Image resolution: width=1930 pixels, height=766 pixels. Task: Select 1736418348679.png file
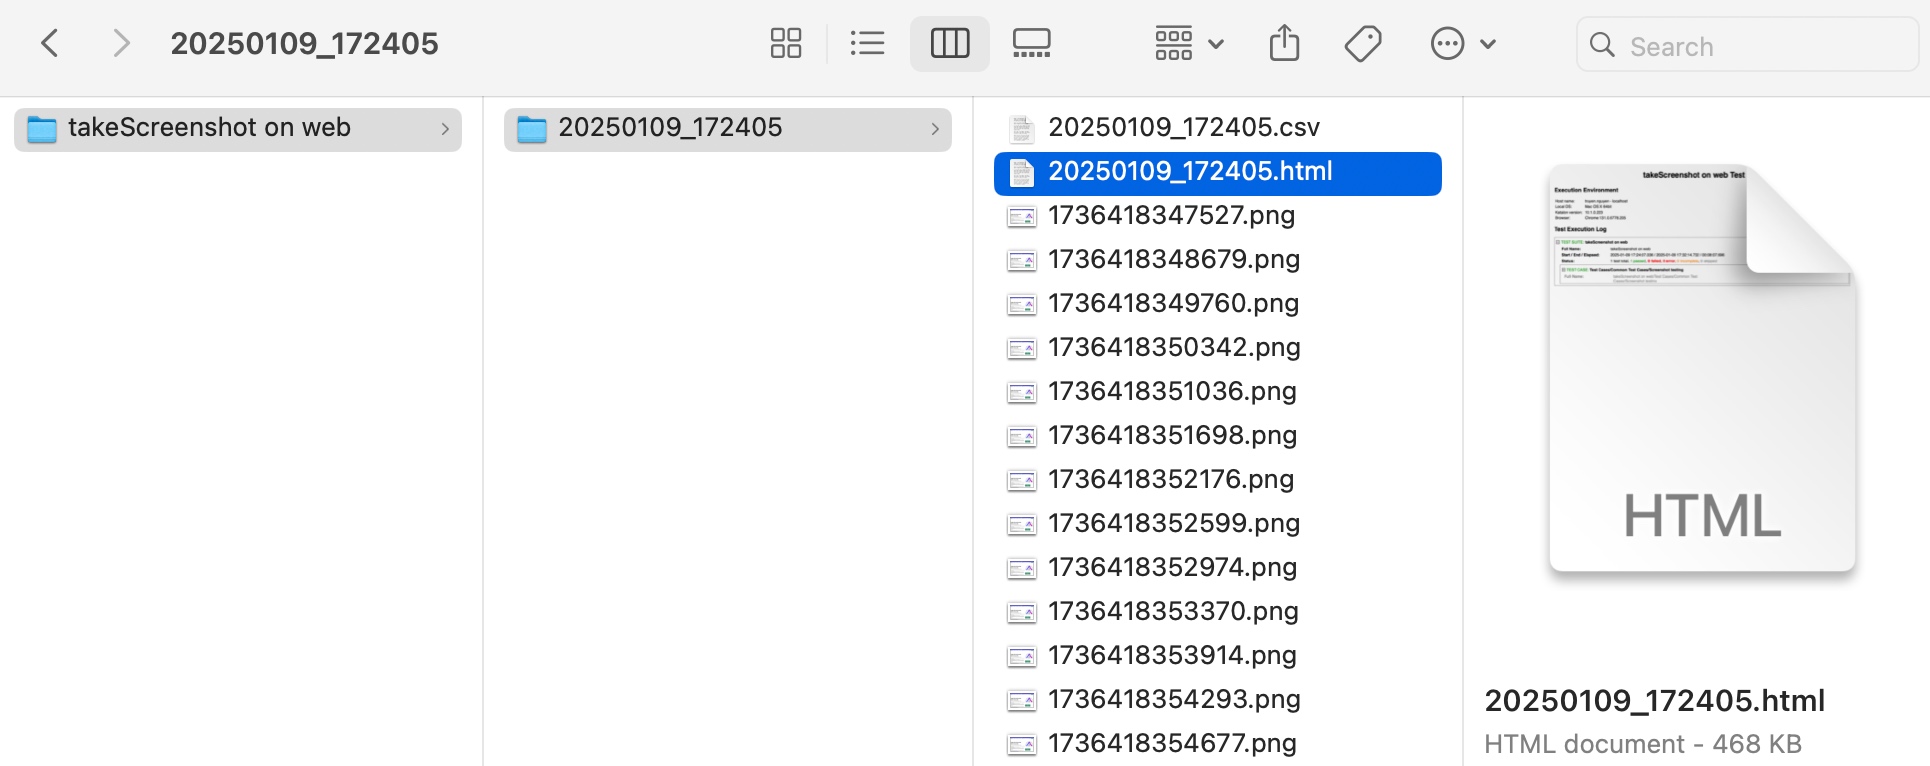(1218, 260)
